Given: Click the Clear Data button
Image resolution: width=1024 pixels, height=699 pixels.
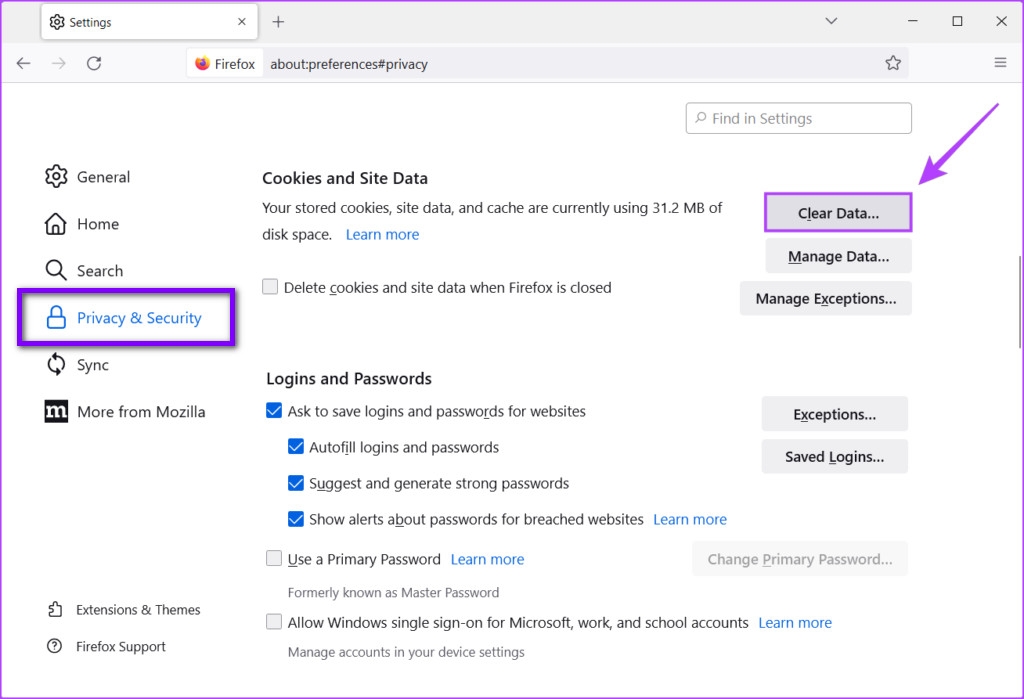Looking at the screenshot, I should tap(837, 212).
